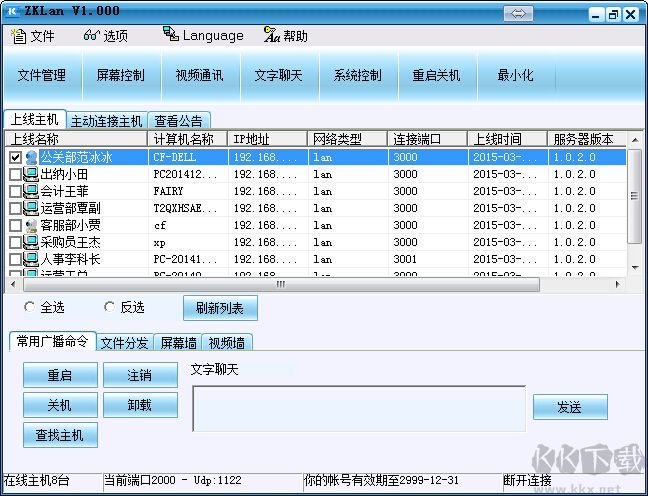Uncheck the 公关部范冰冰 host checkbox
The width and height of the screenshot is (648, 496).
(x=15, y=158)
